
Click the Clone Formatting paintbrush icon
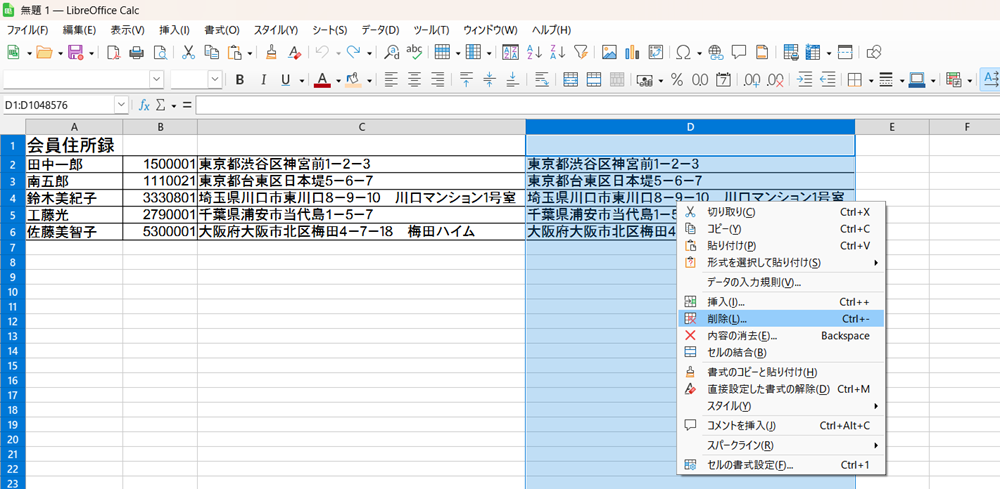271,52
